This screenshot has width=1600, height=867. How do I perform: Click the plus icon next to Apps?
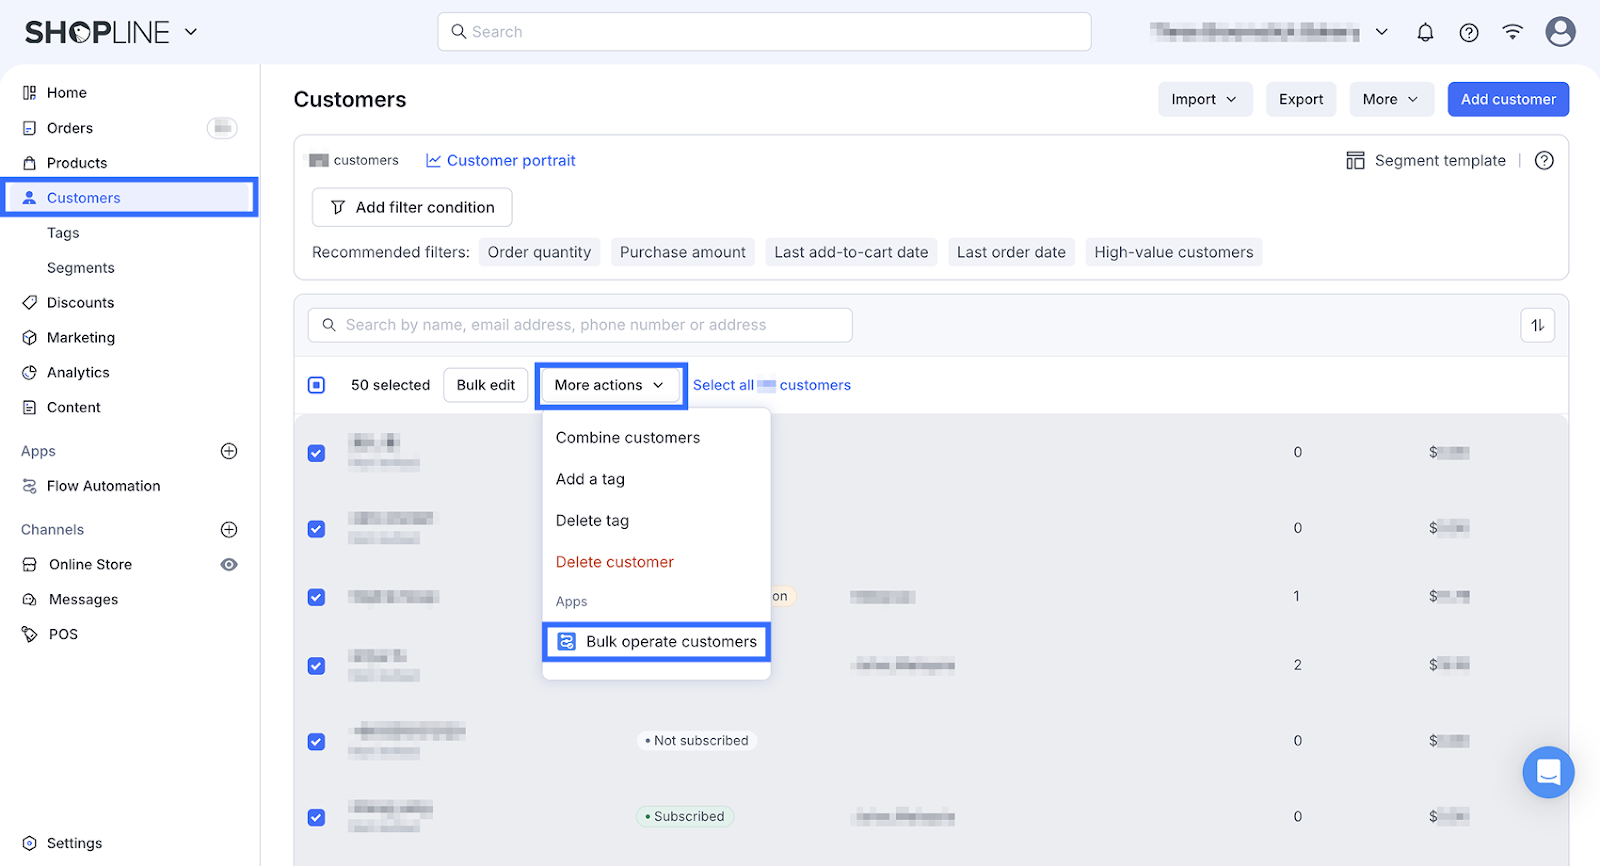click(x=229, y=451)
